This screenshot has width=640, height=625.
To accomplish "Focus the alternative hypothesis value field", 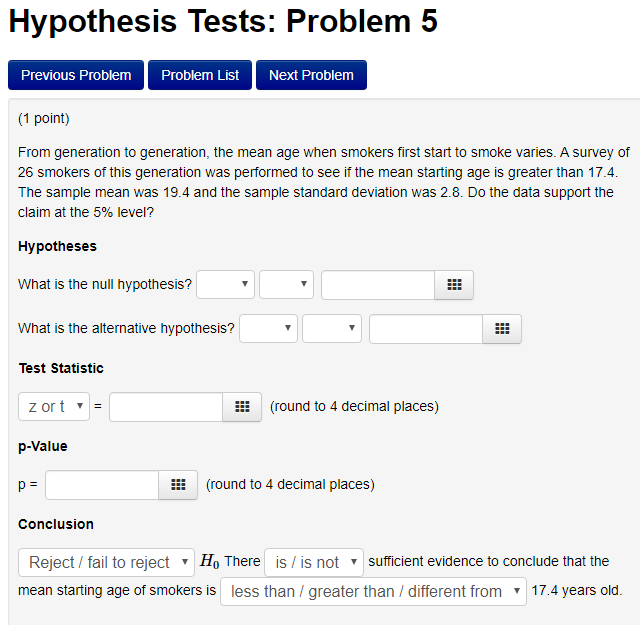I will tap(426, 329).
